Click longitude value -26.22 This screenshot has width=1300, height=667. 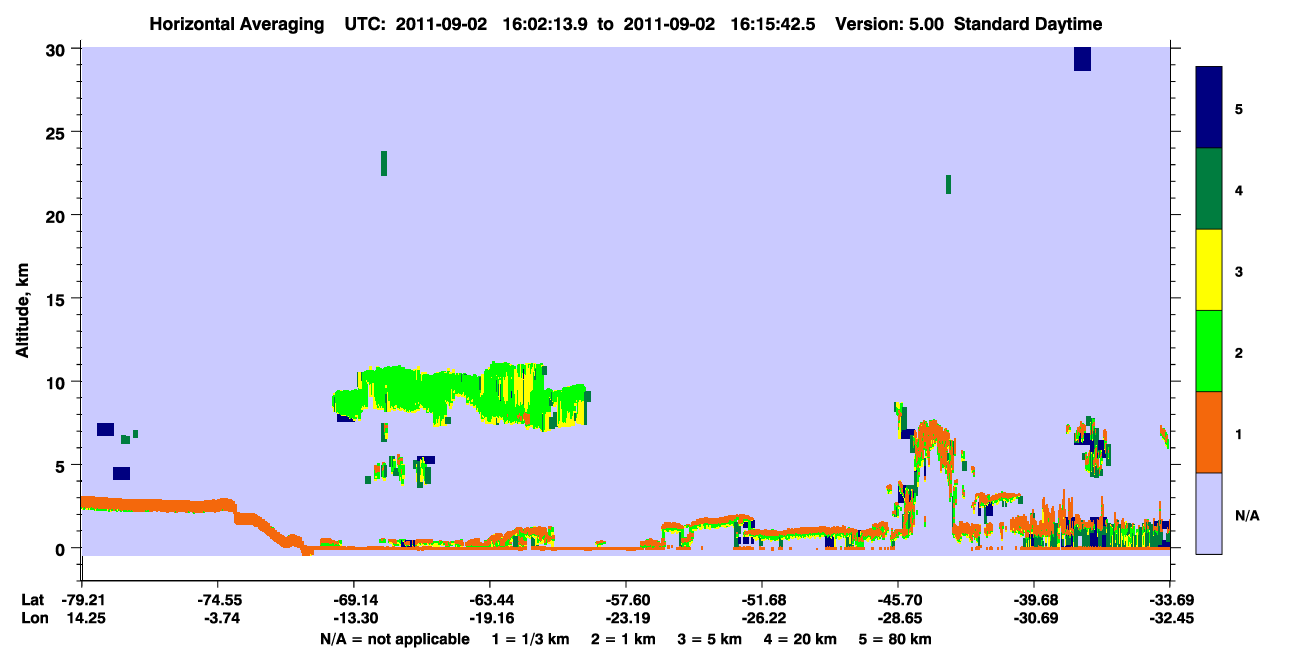(762, 618)
